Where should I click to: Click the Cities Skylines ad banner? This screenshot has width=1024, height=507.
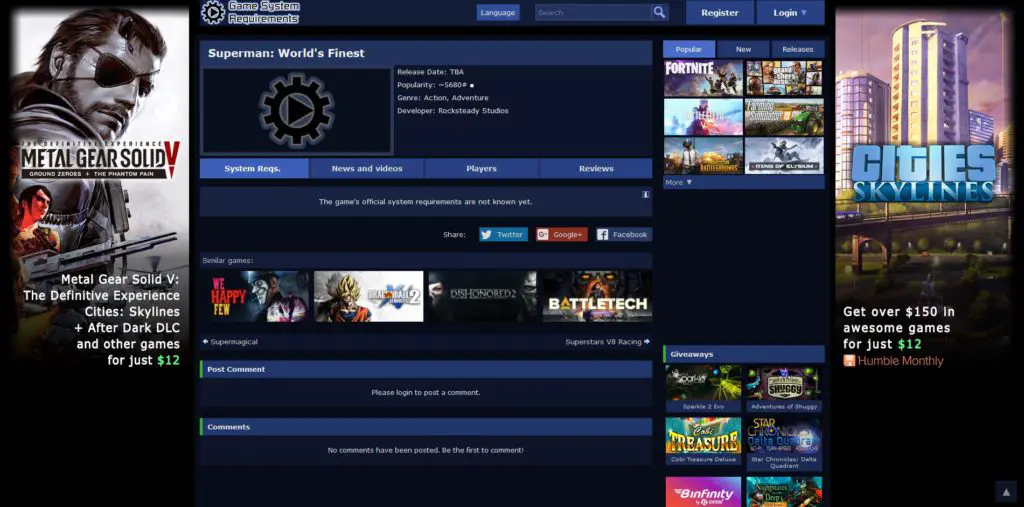tap(924, 189)
